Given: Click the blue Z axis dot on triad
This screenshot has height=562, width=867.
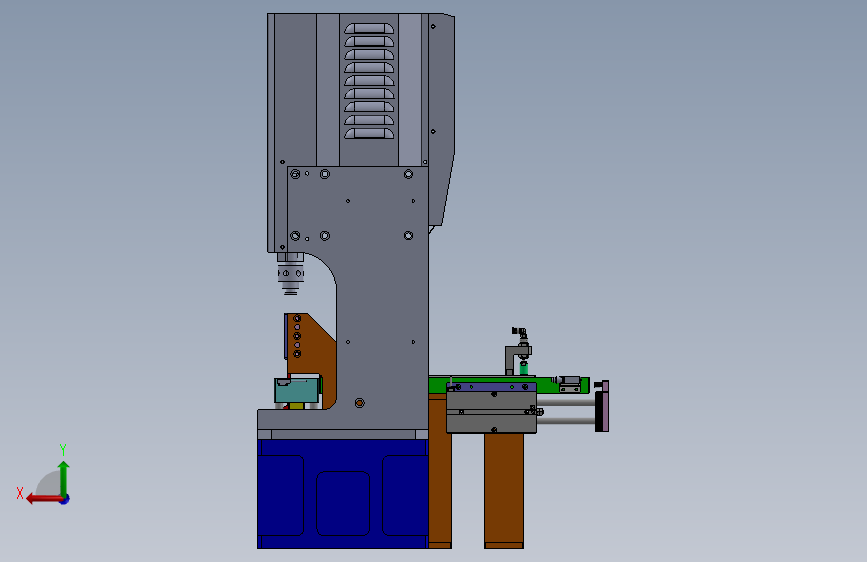Looking at the screenshot, I should tap(65, 499).
